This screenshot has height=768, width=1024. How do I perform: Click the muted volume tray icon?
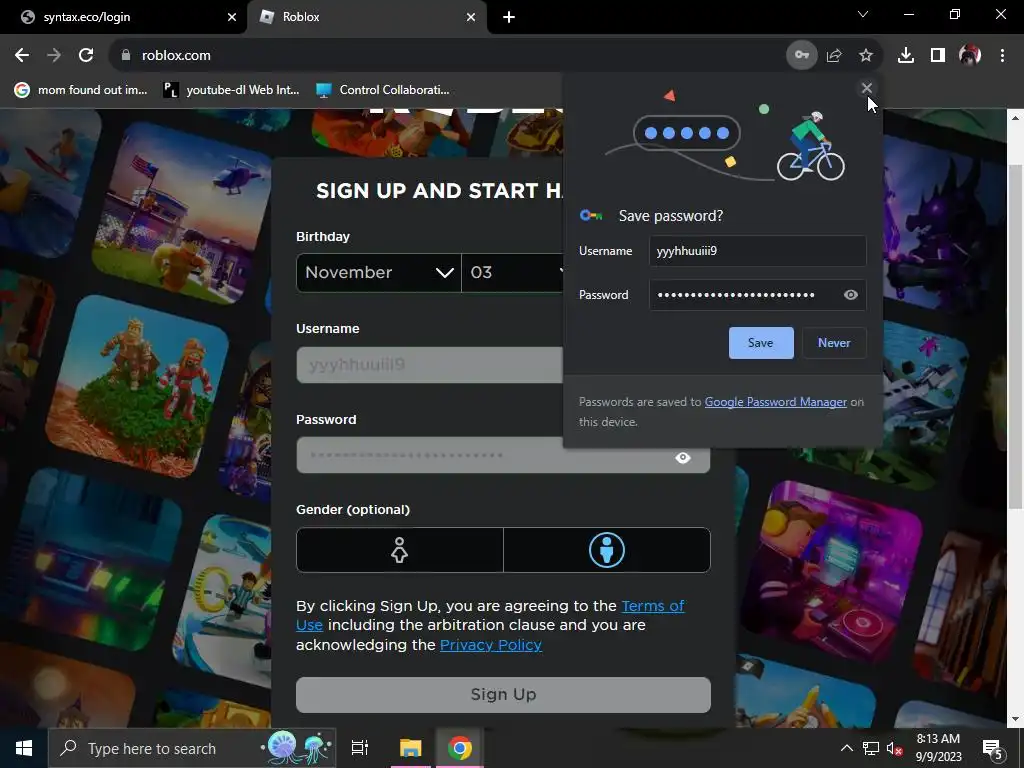[894, 749]
